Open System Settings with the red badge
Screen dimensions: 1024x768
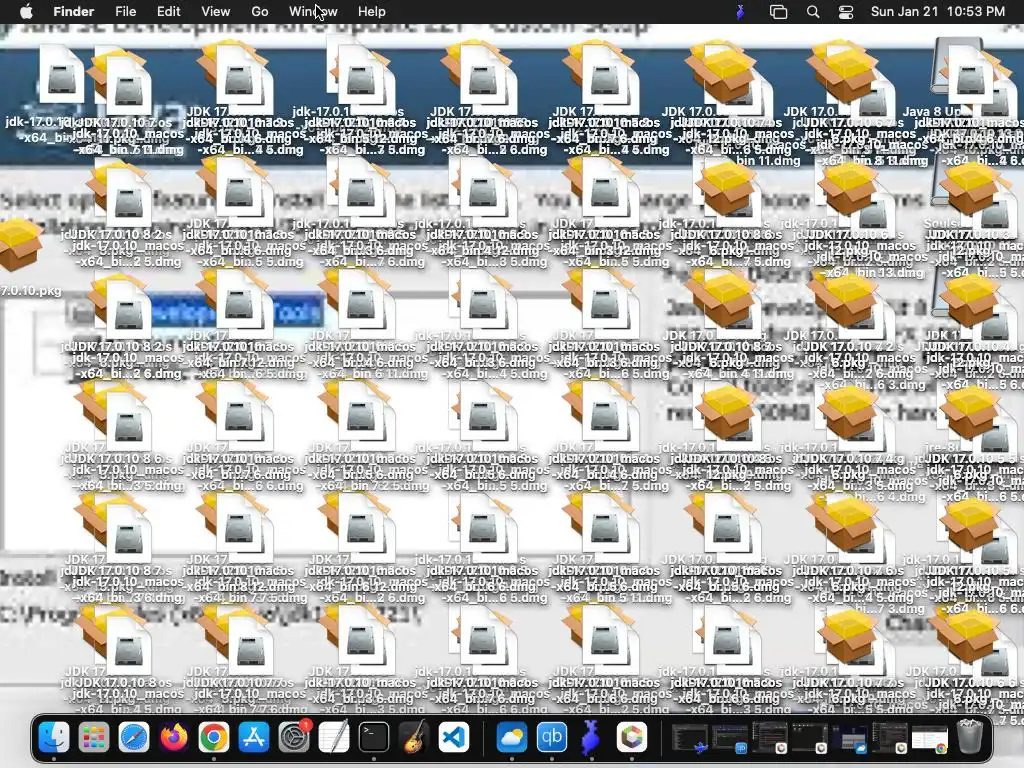tap(295, 737)
